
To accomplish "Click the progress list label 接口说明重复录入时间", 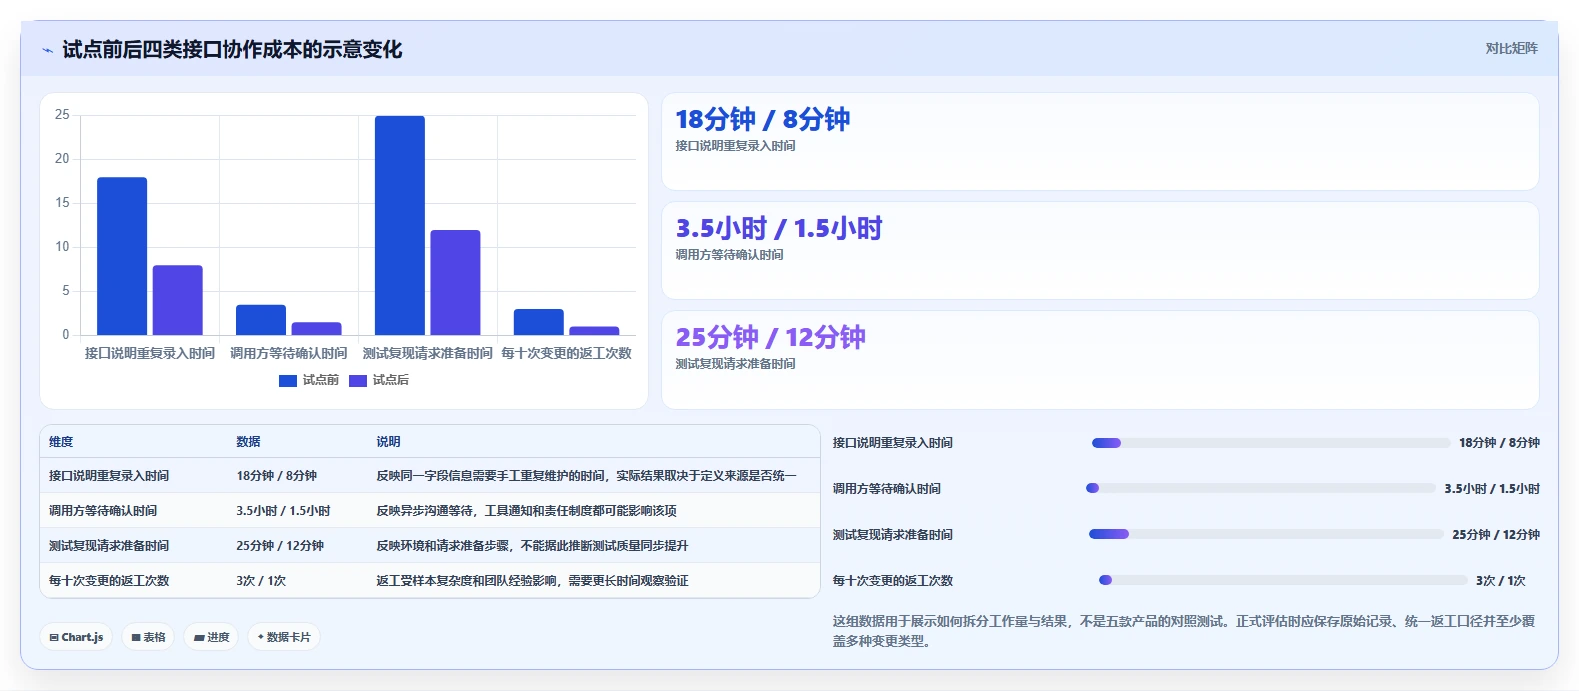I will 893,443.
